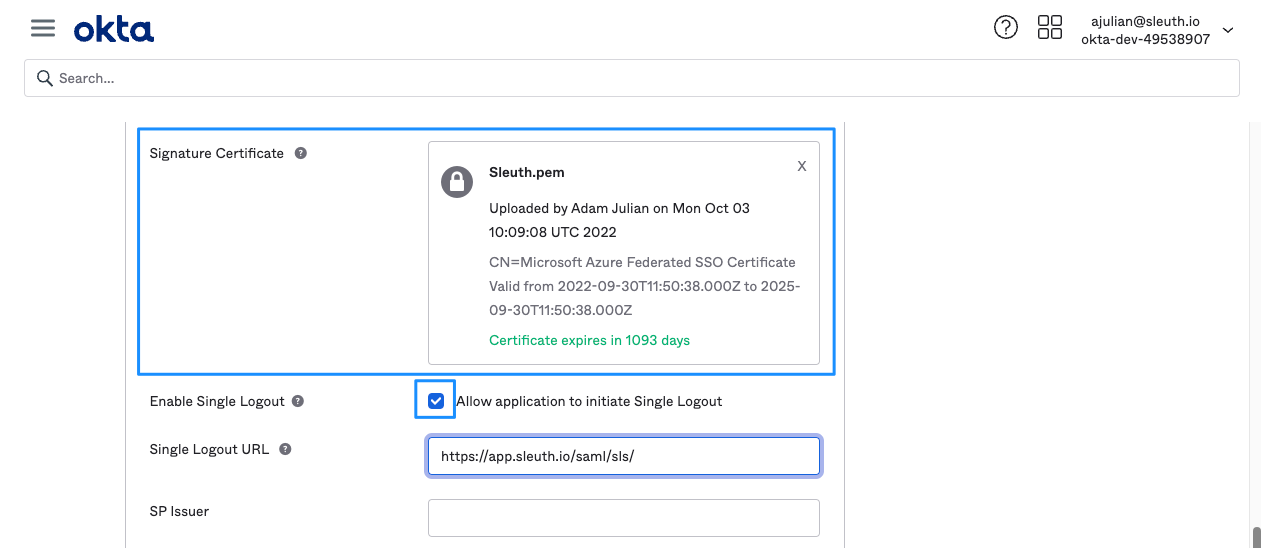The height and width of the screenshot is (548, 1261).
Task: Click the padlock icon on Sleuth.pem certificate
Action: pyautogui.click(x=457, y=181)
